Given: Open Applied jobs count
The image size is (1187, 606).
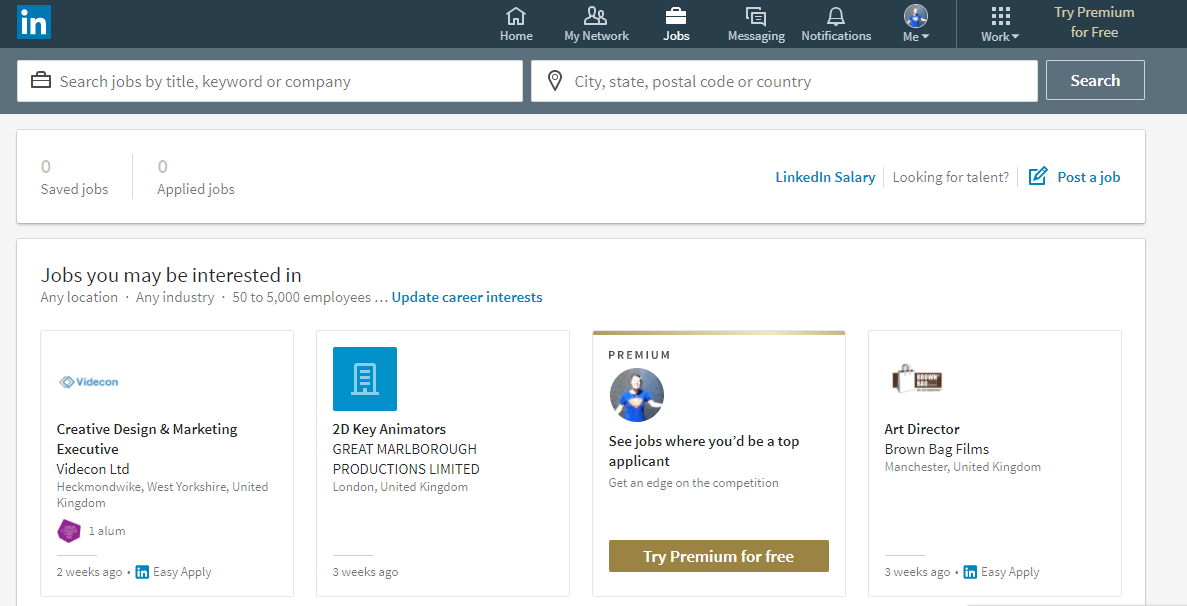Looking at the screenshot, I should coord(195,177).
